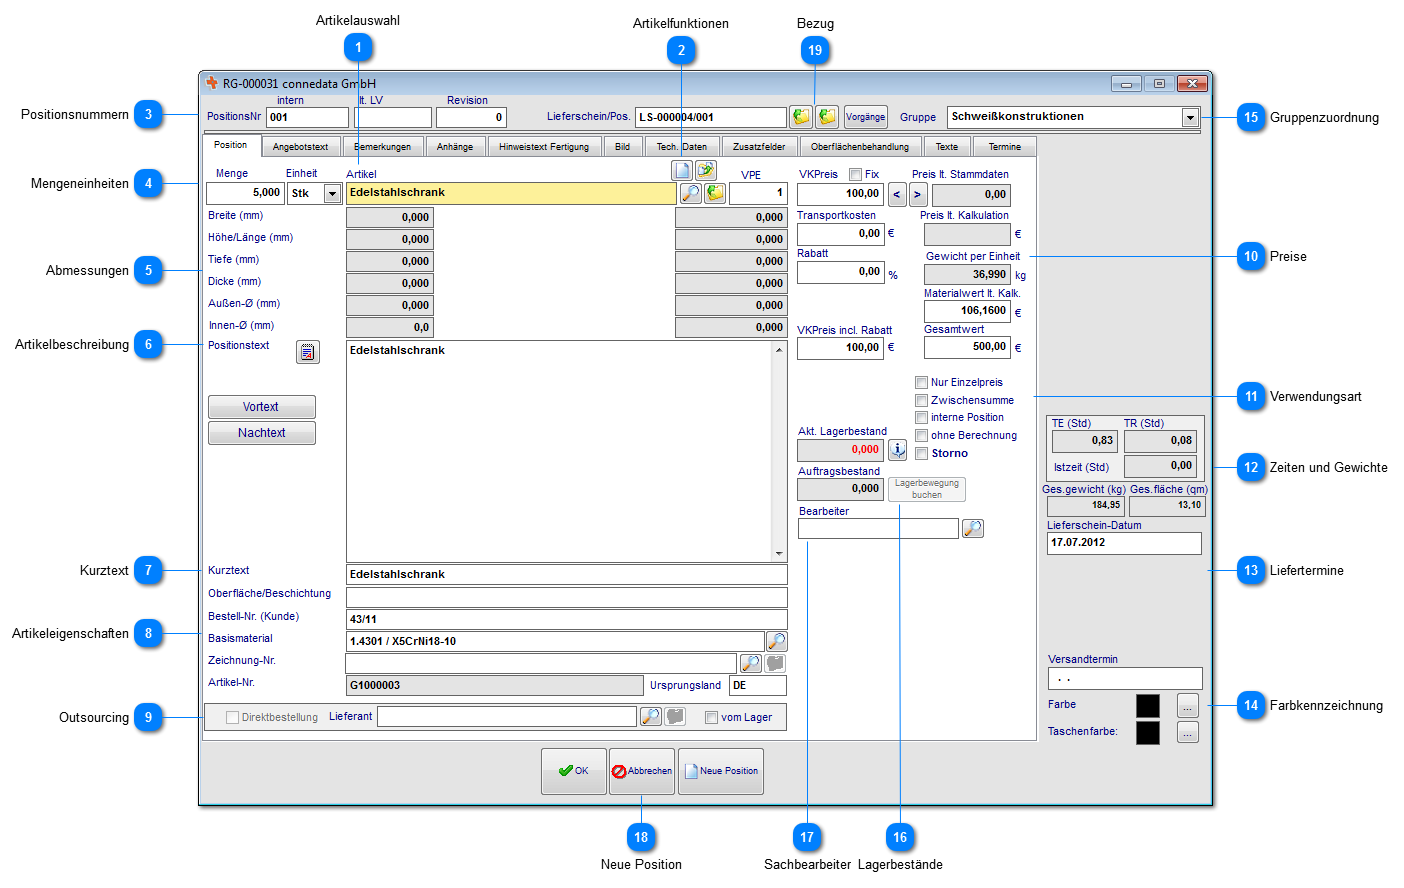Check Nur Einzelpreis option
Viewport: 1404px width, 888px height.
(921, 382)
